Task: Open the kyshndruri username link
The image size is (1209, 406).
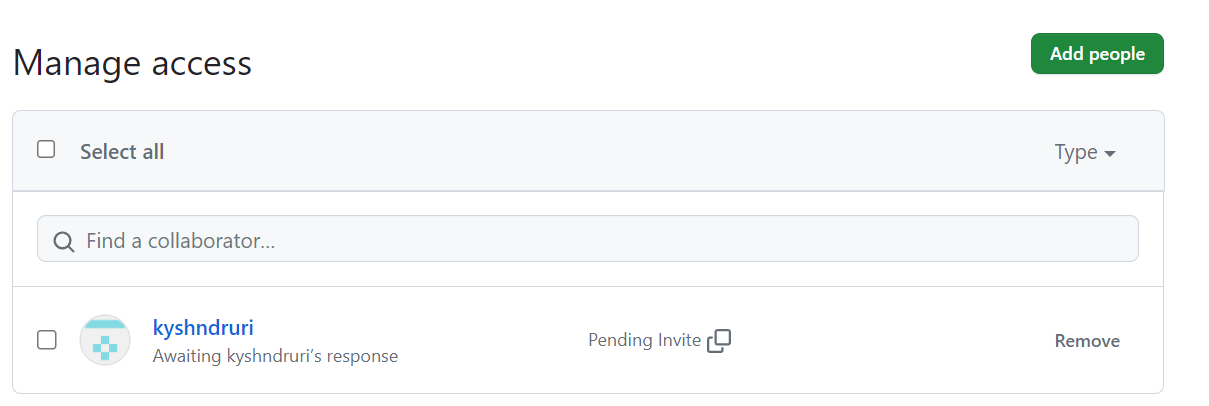Action: click(203, 327)
